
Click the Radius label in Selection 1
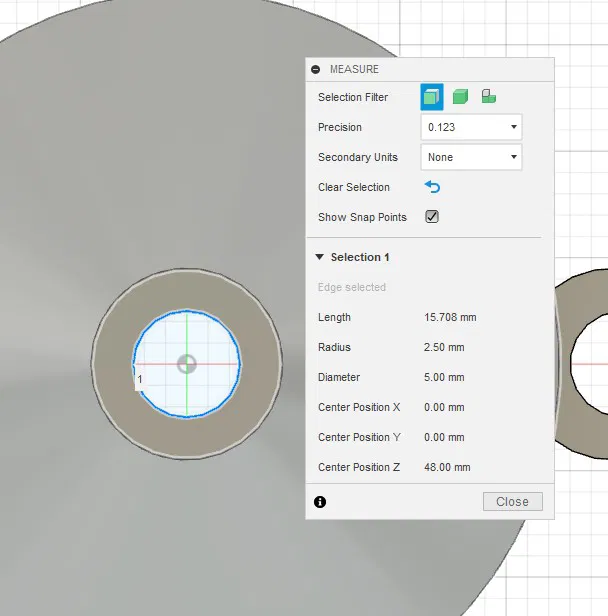(334, 347)
